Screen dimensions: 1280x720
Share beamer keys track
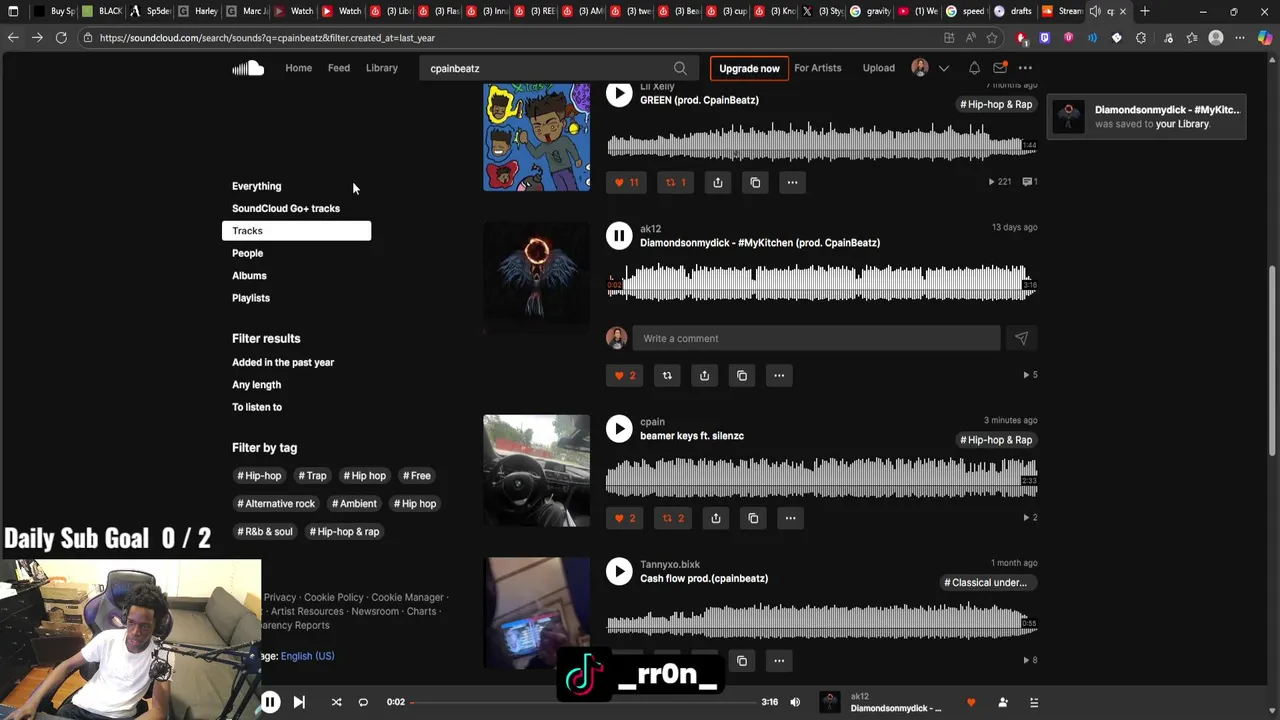(715, 518)
